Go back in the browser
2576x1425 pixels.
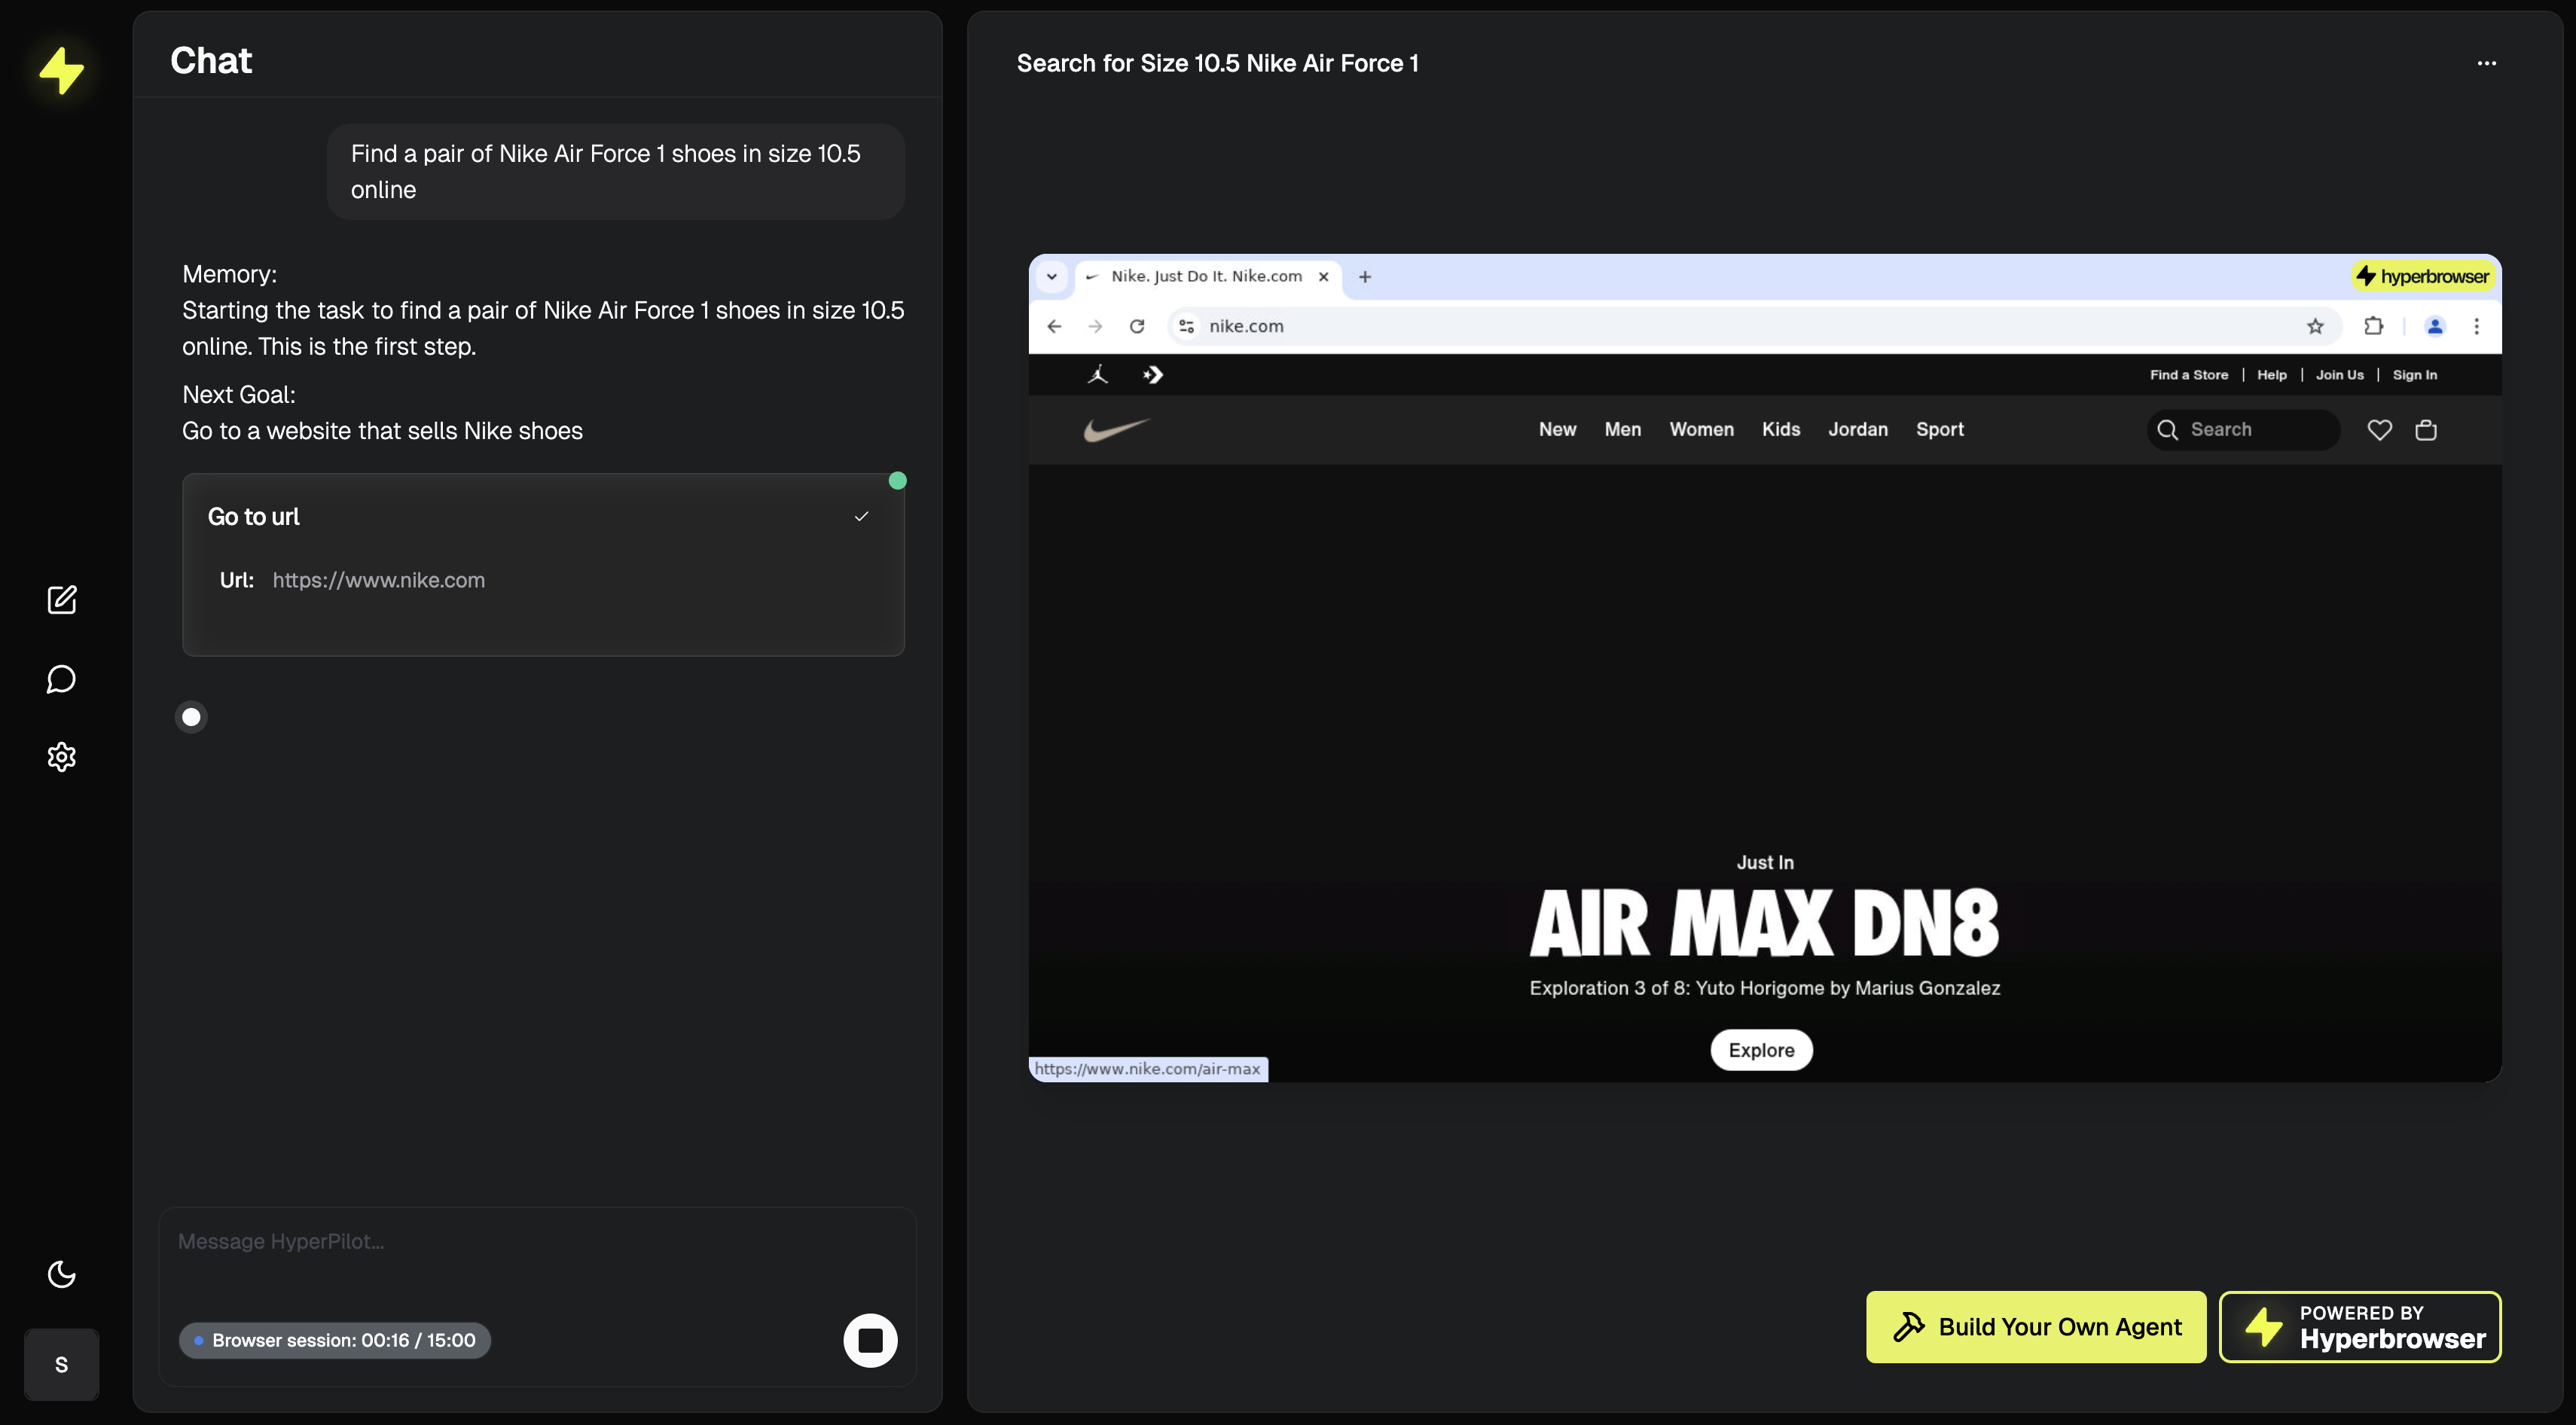[1054, 326]
